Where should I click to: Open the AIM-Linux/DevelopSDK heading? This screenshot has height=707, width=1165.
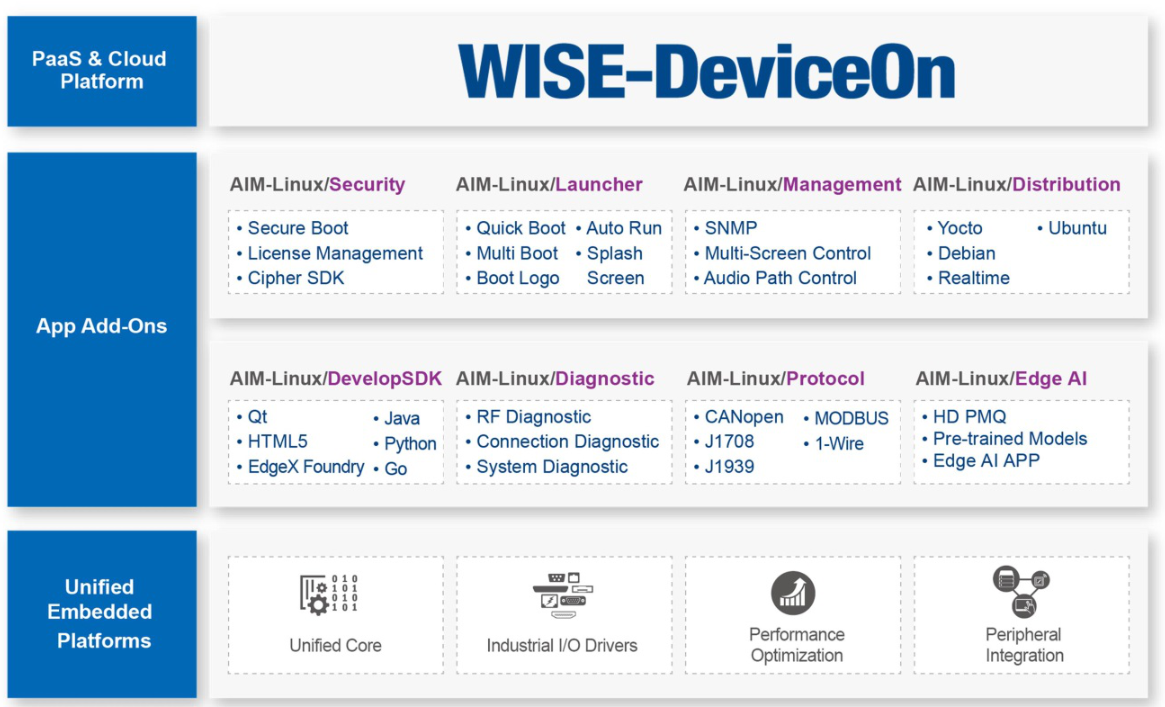point(335,378)
